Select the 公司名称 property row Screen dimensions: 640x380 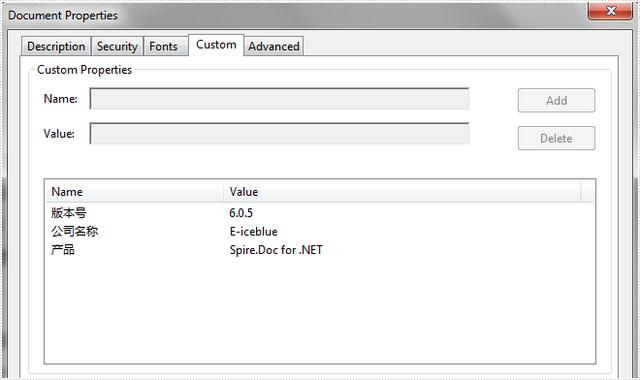tap(320, 231)
